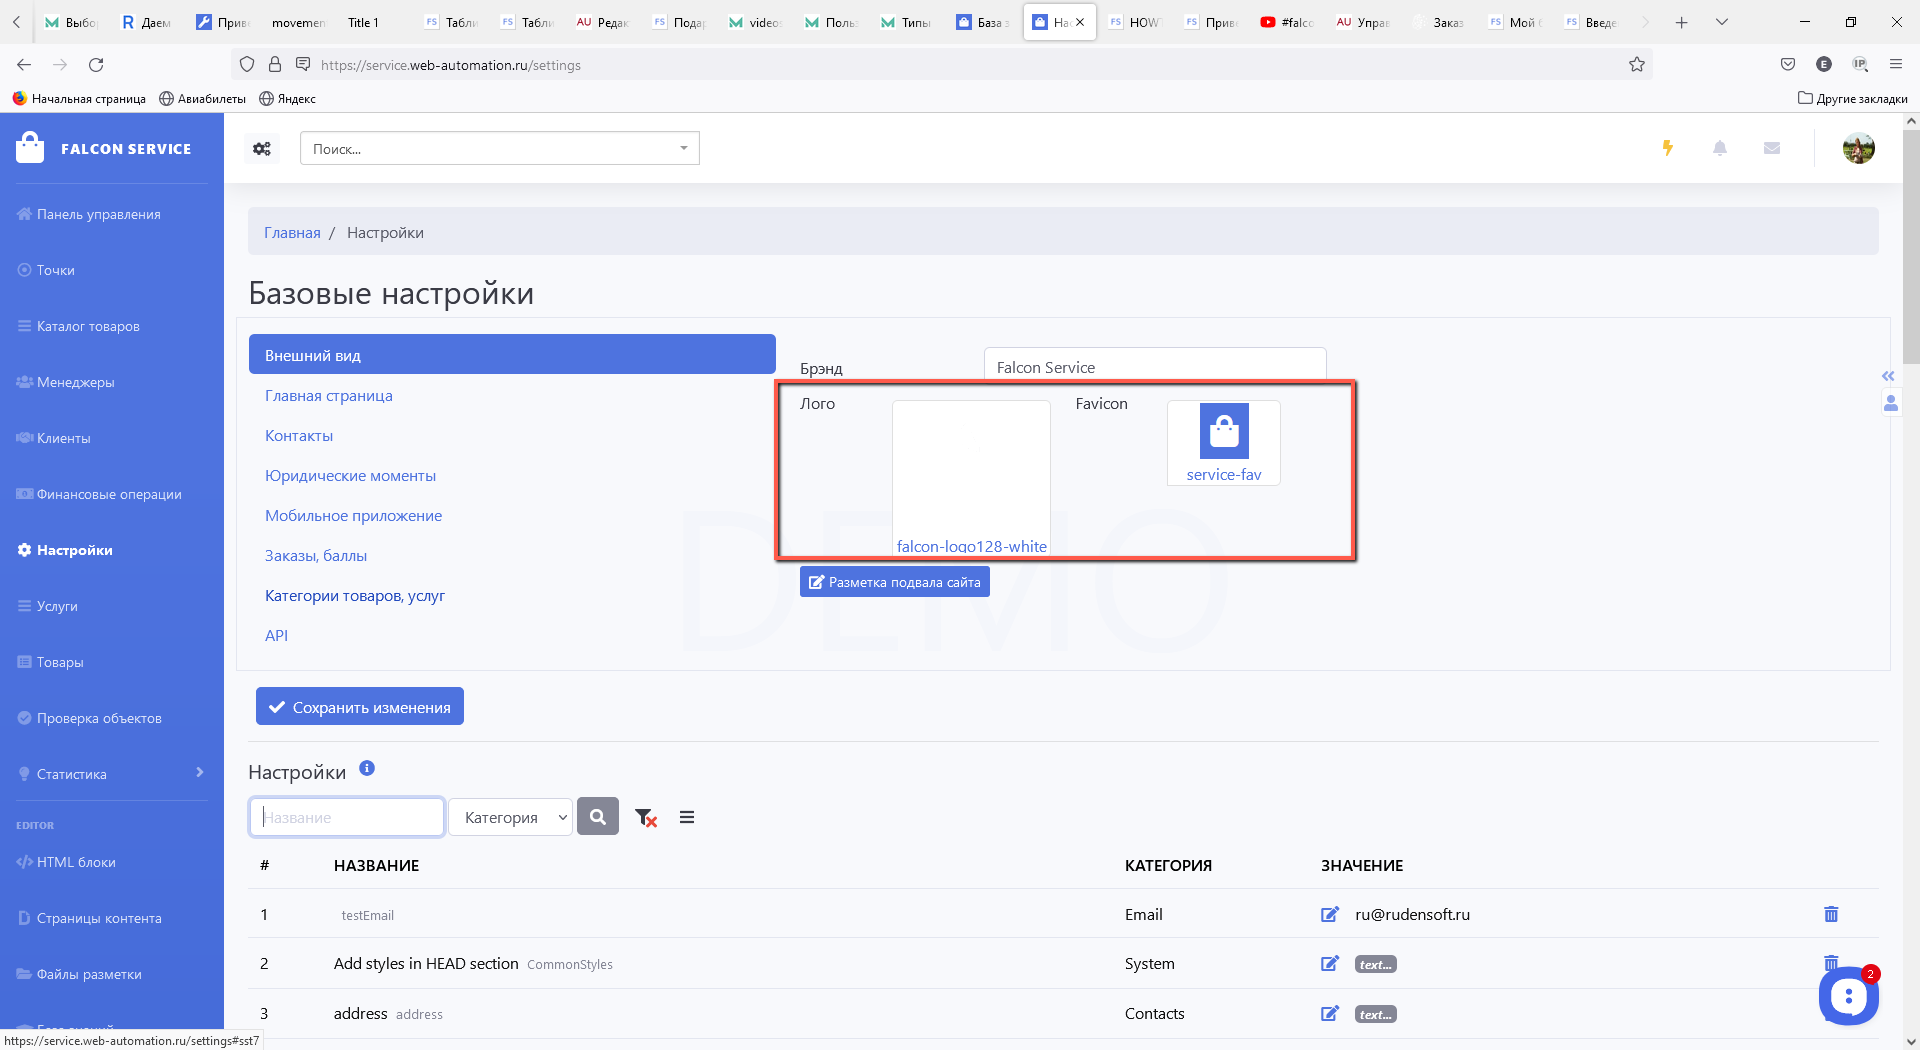Click the magnifier search button in settings

(x=598, y=817)
